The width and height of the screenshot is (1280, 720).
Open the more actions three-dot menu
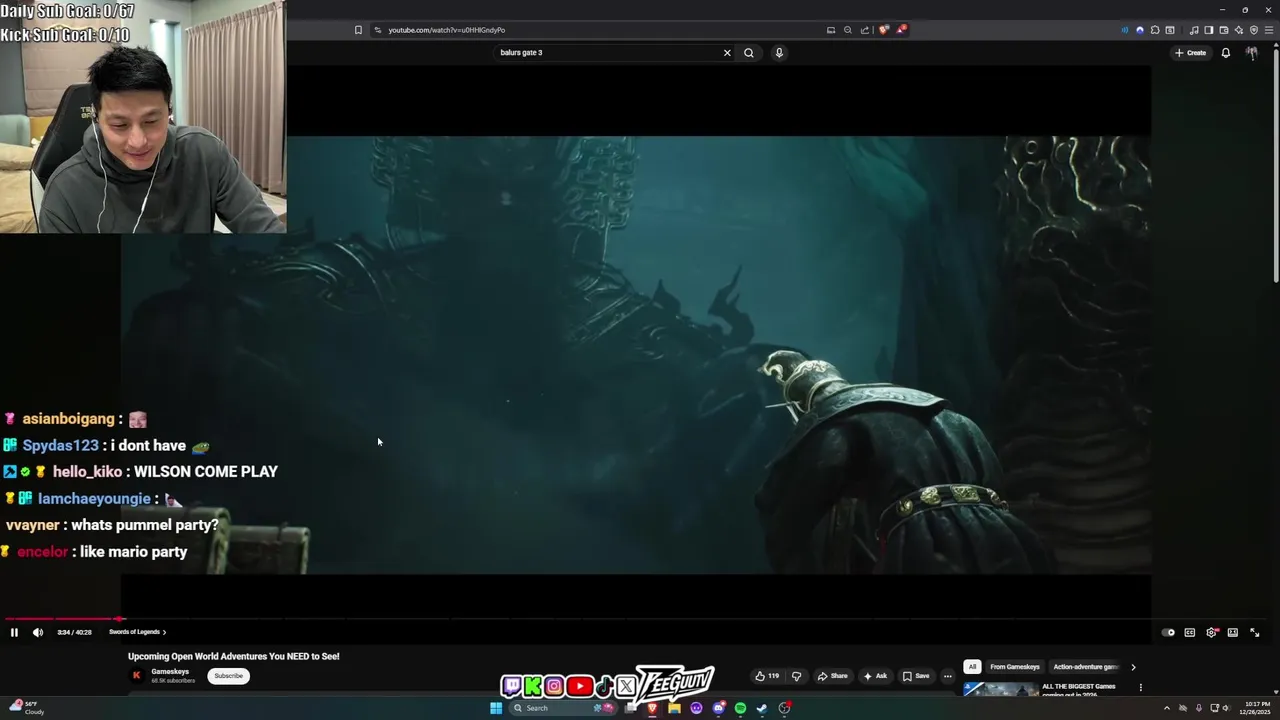[948, 676]
